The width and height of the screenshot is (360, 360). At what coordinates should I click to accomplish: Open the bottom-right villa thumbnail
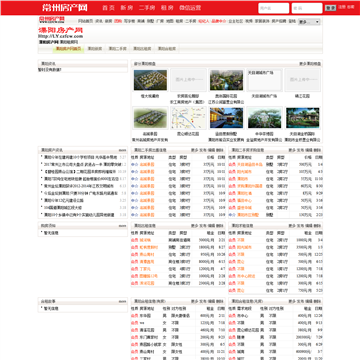coord(302,118)
